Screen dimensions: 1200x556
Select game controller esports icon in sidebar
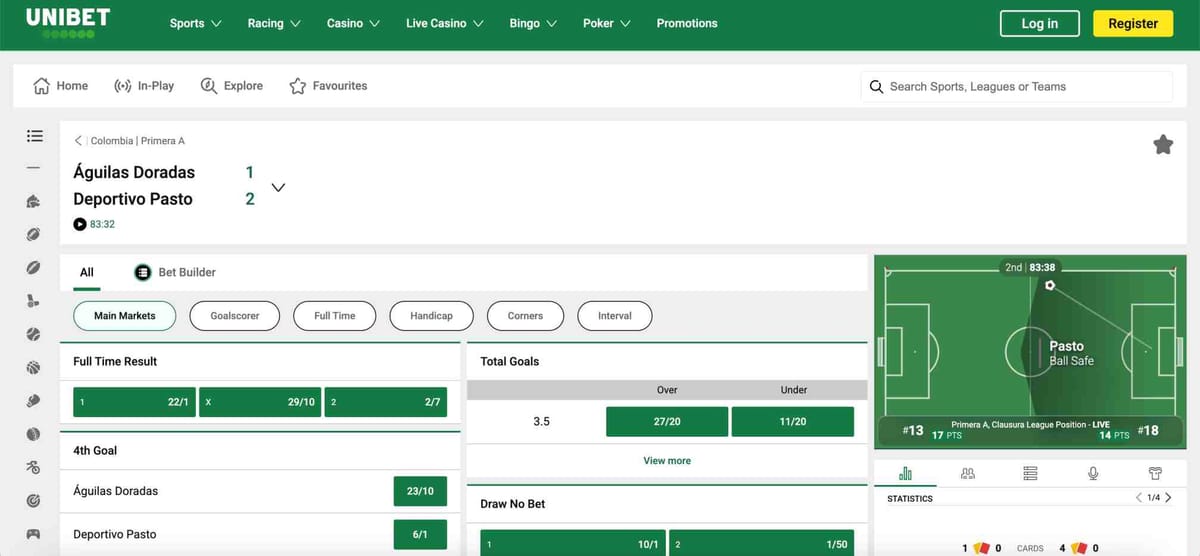pyautogui.click(x=34, y=534)
